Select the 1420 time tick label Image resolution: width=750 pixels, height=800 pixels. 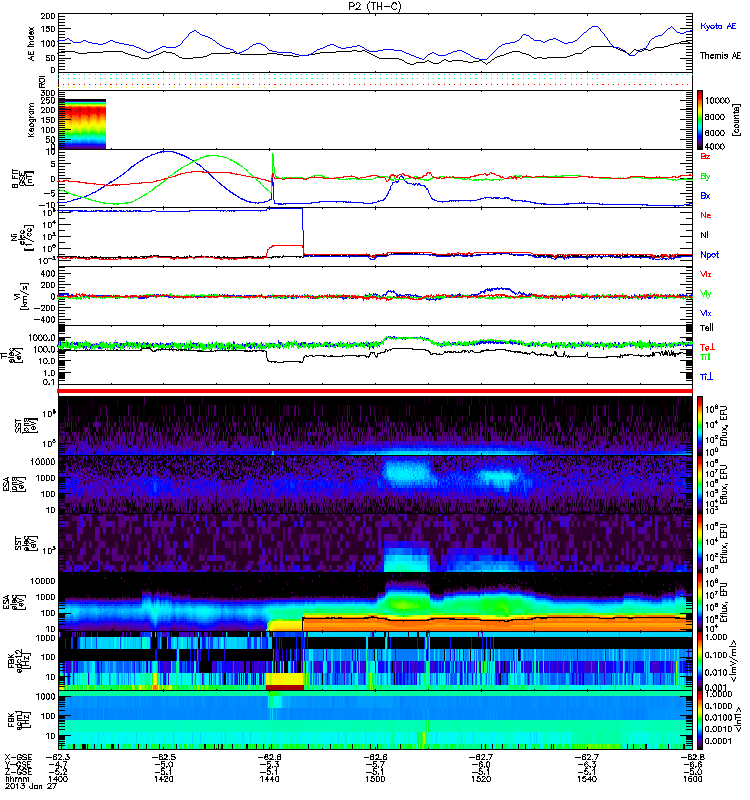tap(163, 779)
